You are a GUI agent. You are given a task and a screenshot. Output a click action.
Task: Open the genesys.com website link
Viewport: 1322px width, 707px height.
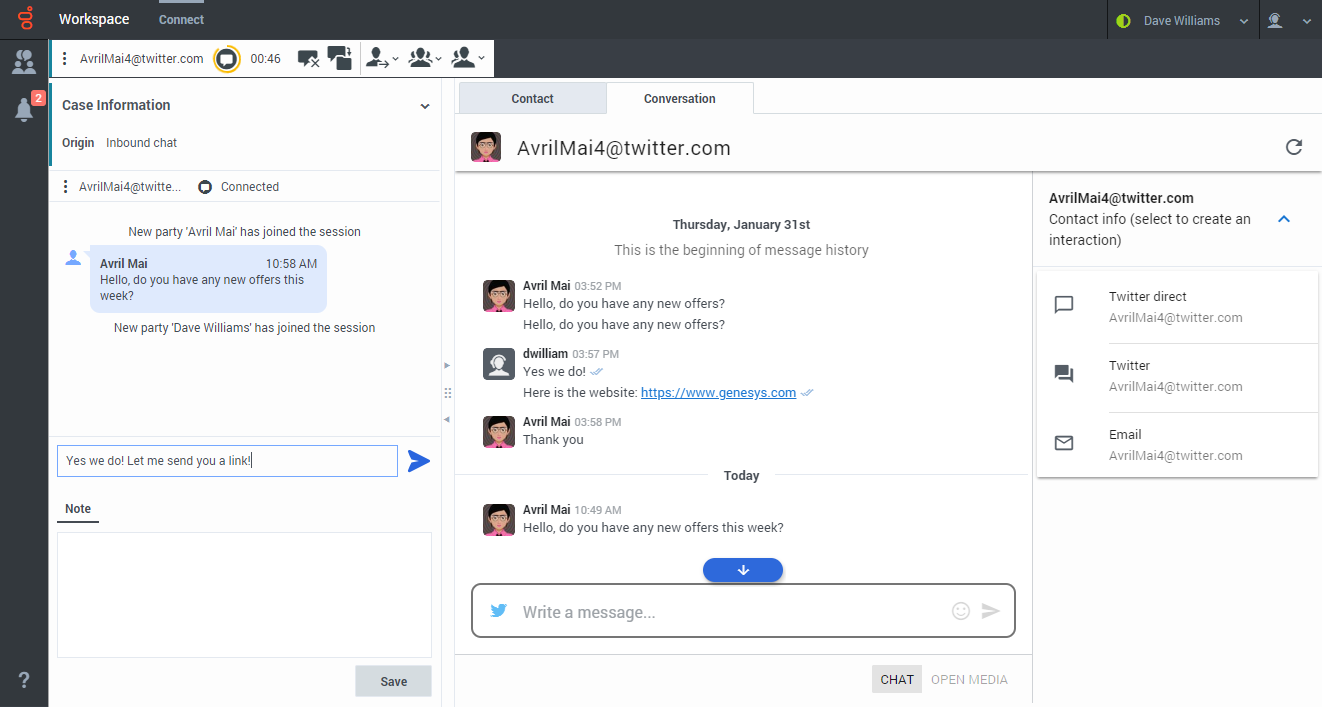click(718, 393)
